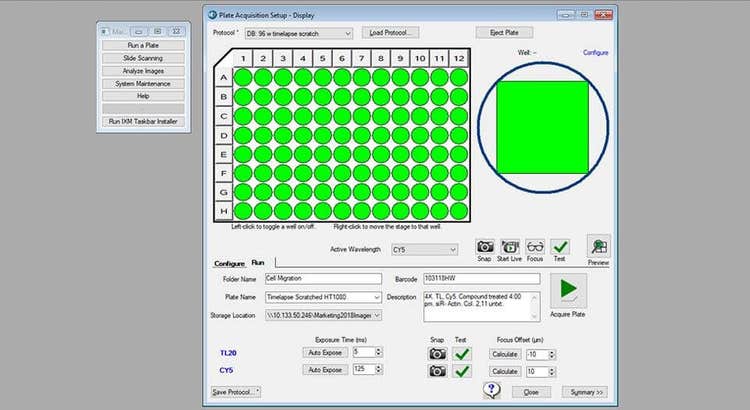Click System Maintenance in main menu window
Screen dimensions: 750x410
point(143,84)
